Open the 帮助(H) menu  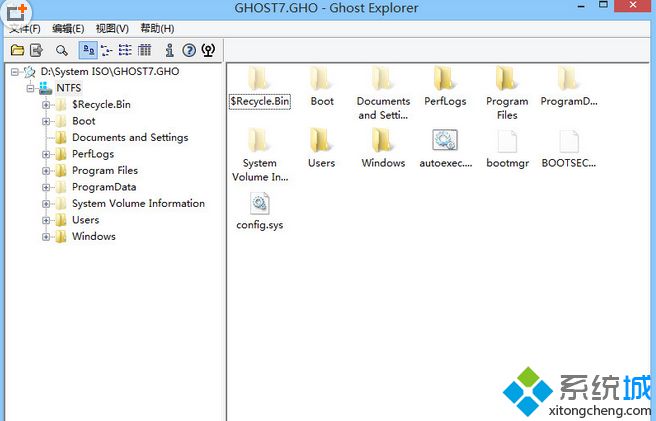click(157, 28)
